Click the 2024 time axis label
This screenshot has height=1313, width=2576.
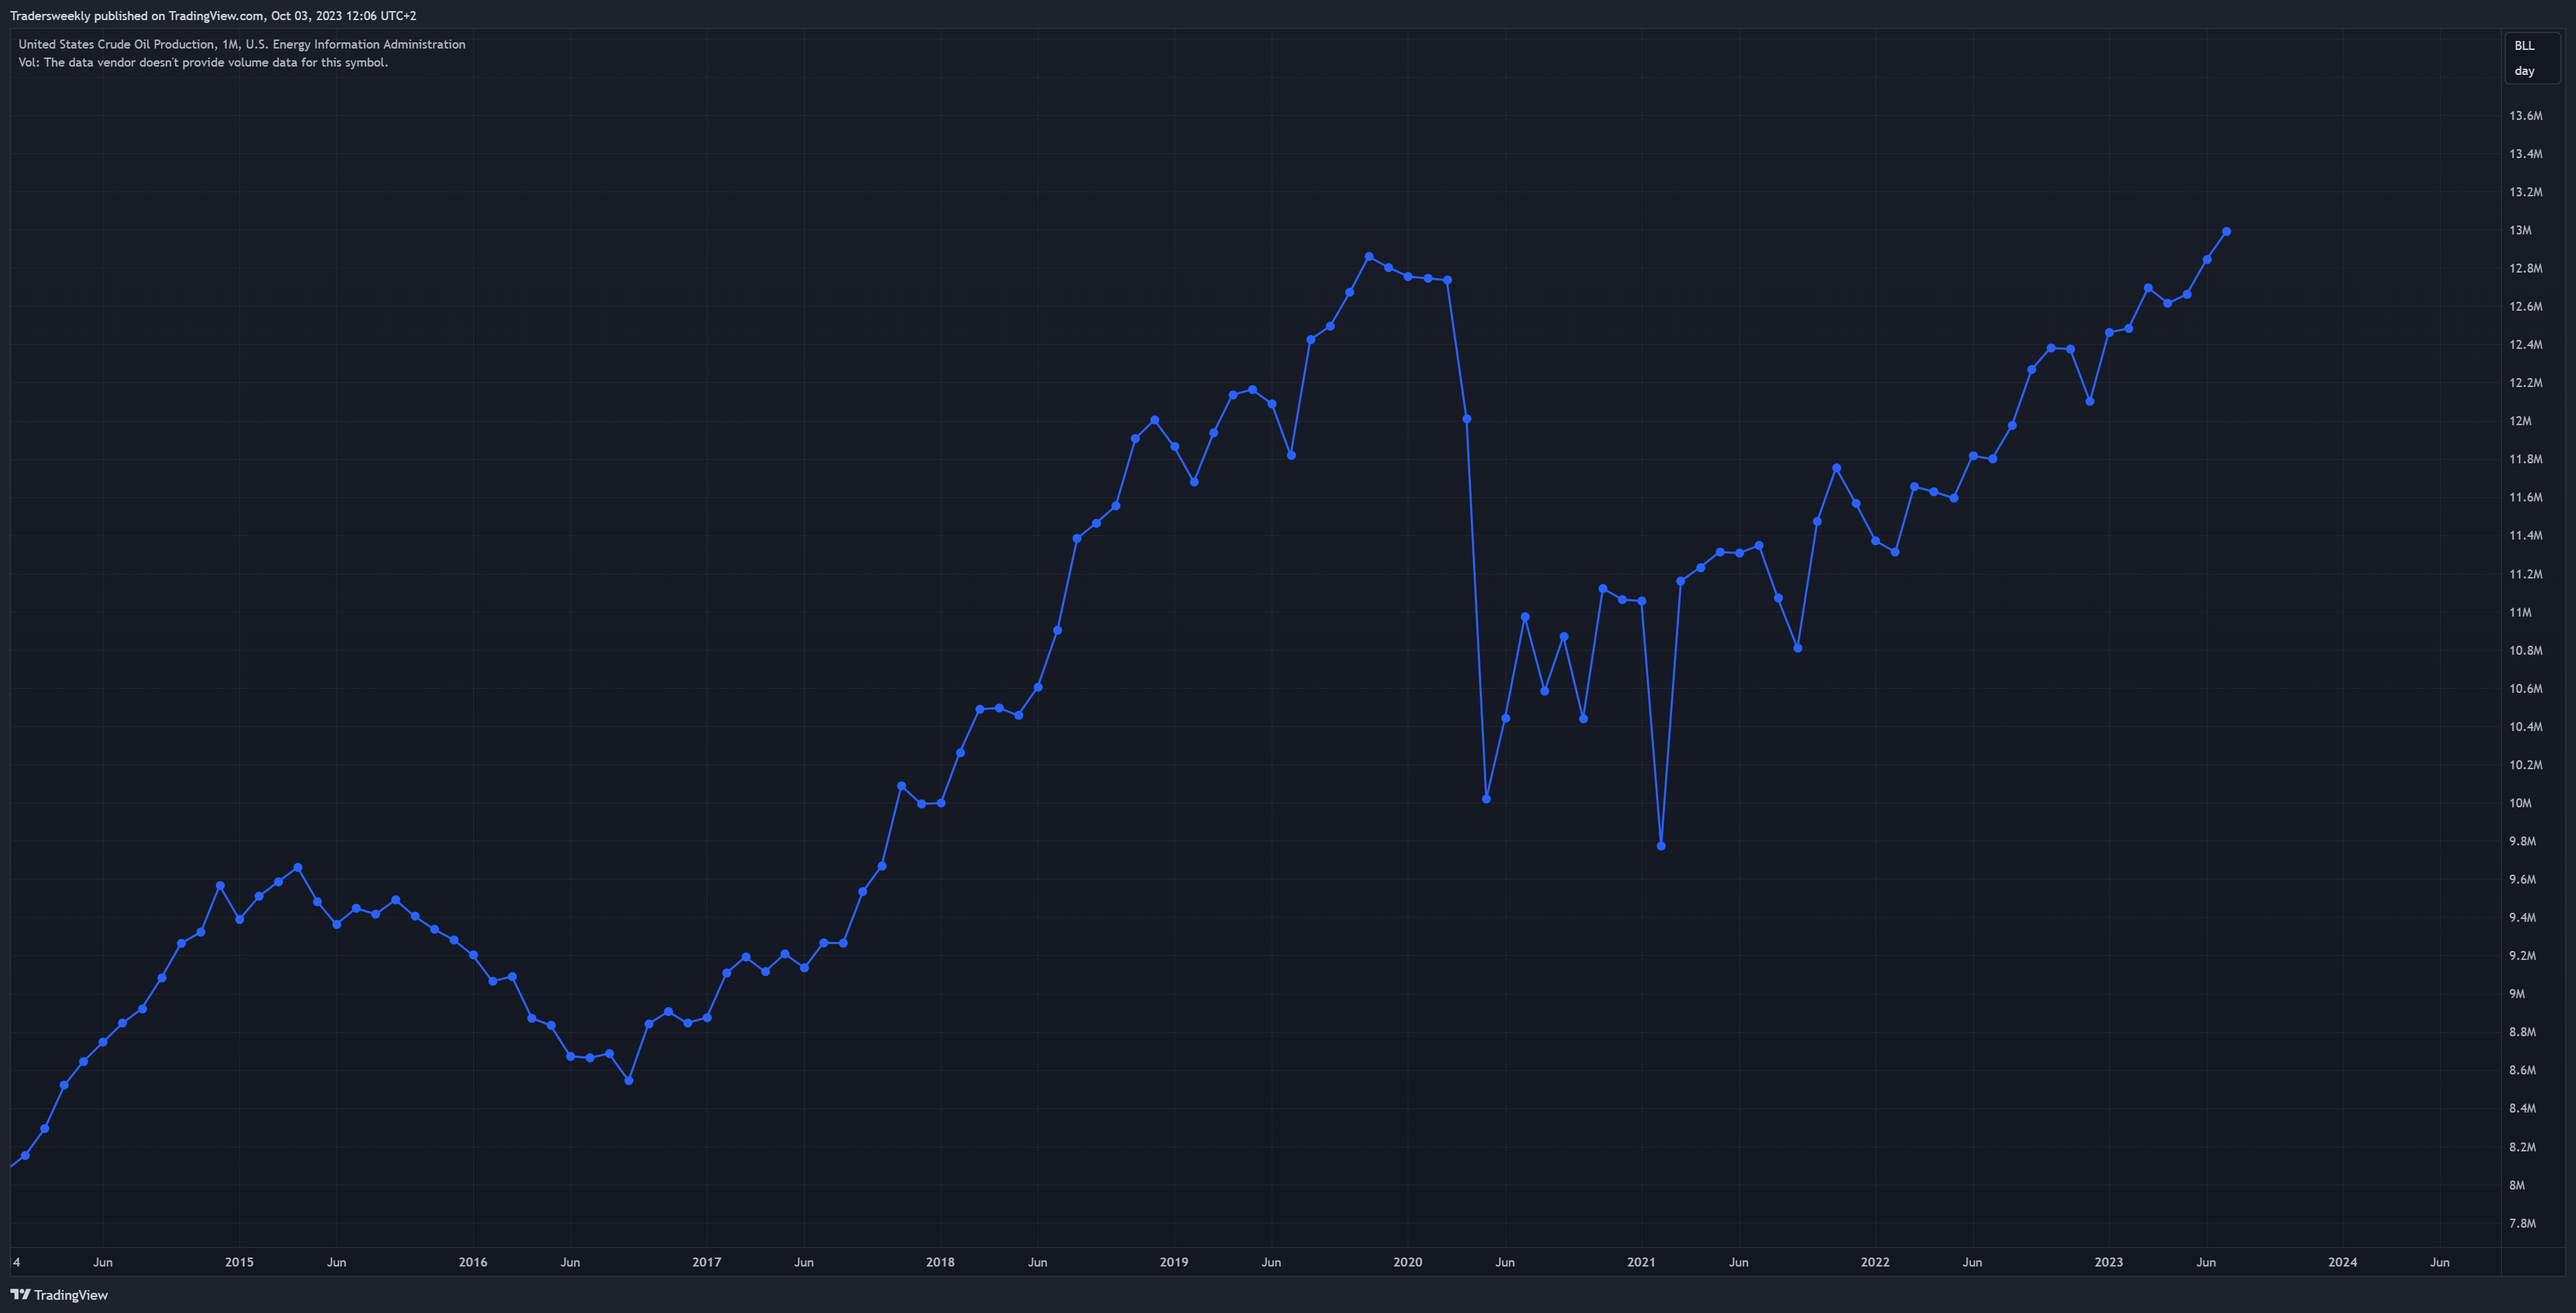(x=2343, y=1262)
